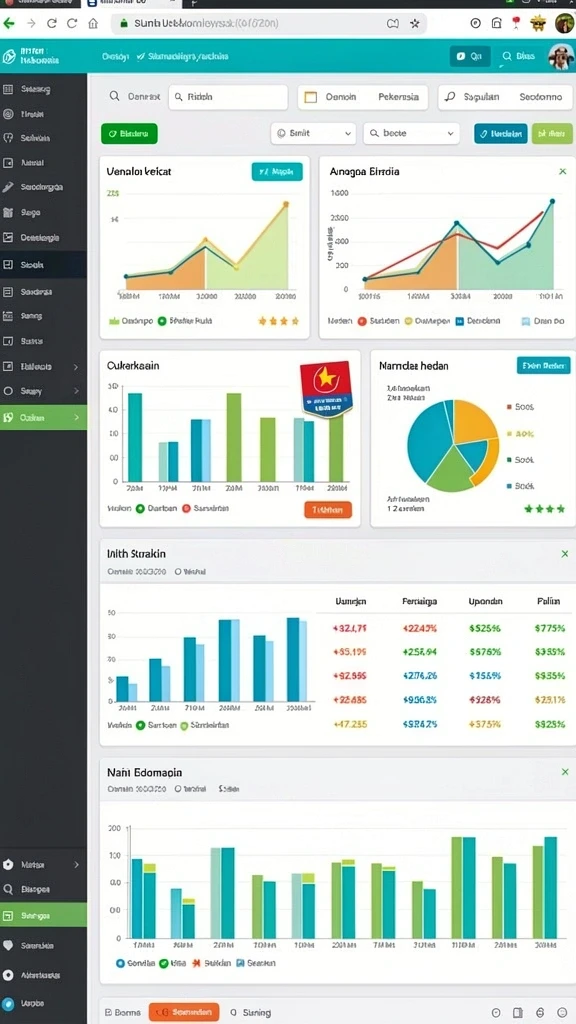This screenshot has height=1024, width=576.
Task: Click the smiley icon in the bottom bar
Action: 562,1012
